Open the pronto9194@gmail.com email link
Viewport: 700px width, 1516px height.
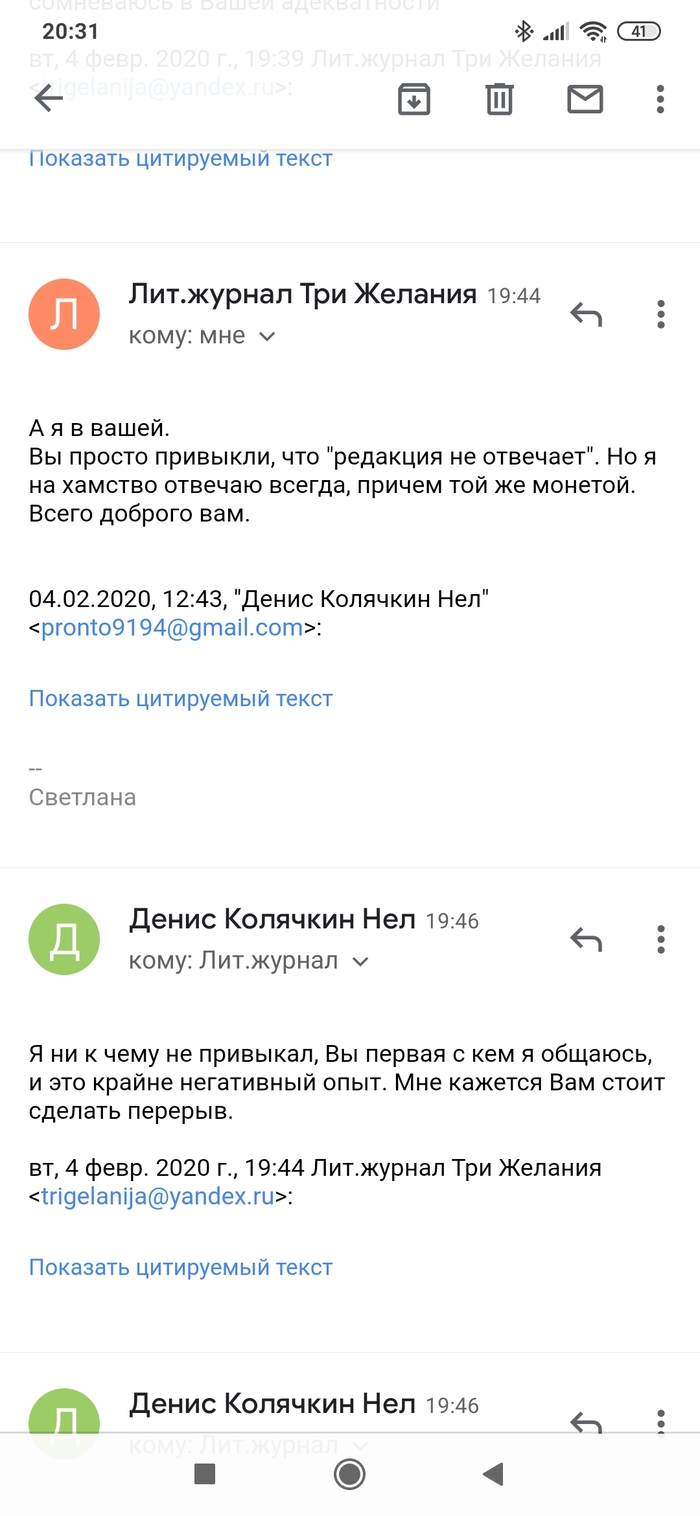[x=171, y=628]
